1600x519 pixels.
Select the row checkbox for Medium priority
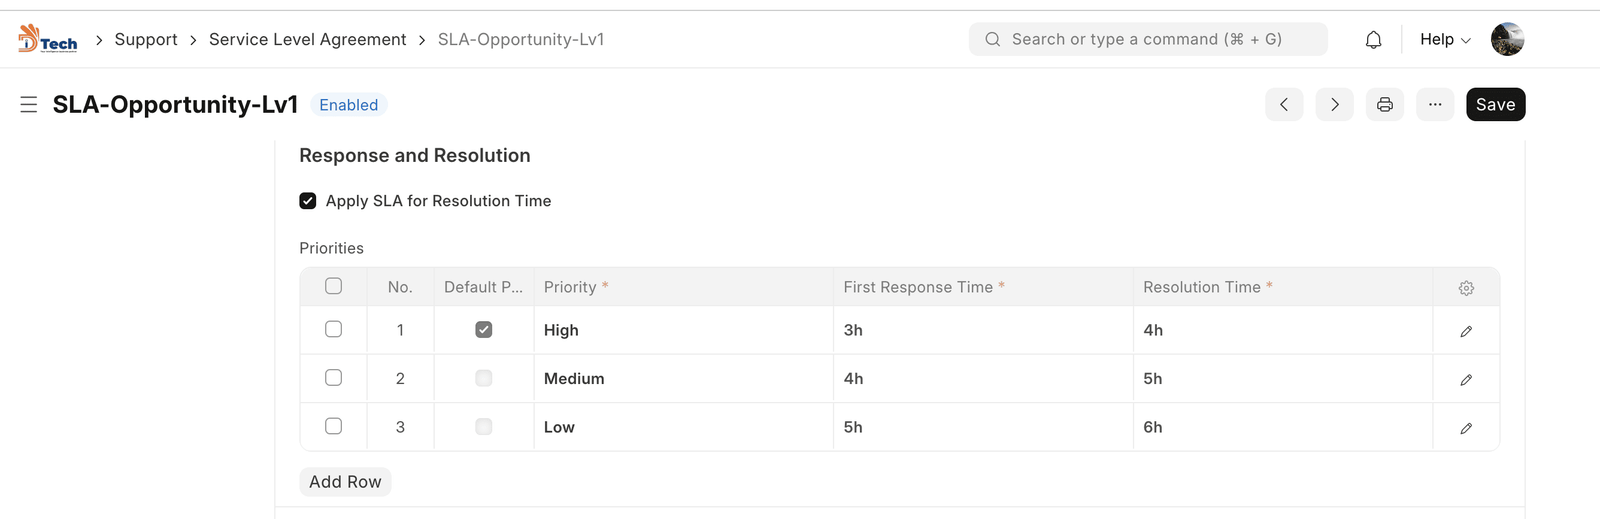tap(334, 378)
